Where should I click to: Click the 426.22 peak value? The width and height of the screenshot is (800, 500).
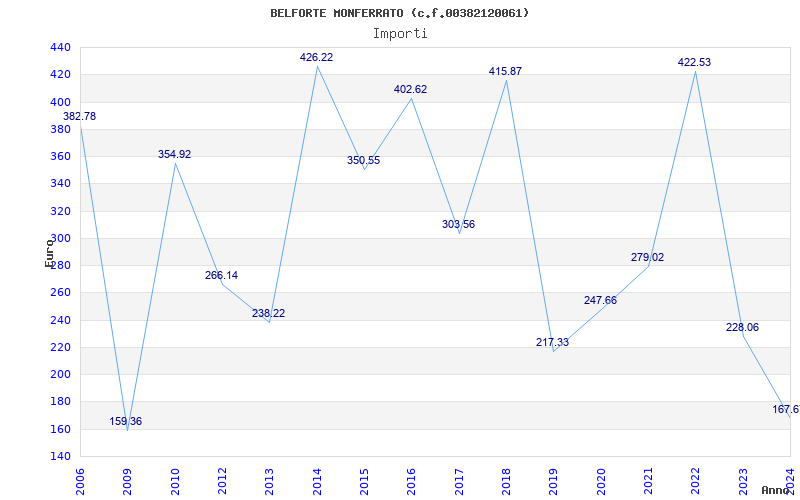point(316,57)
